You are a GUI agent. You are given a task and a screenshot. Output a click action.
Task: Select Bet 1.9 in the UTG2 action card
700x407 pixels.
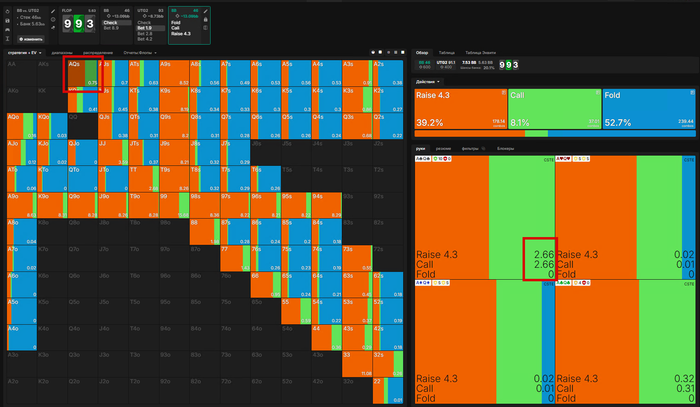coord(150,28)
